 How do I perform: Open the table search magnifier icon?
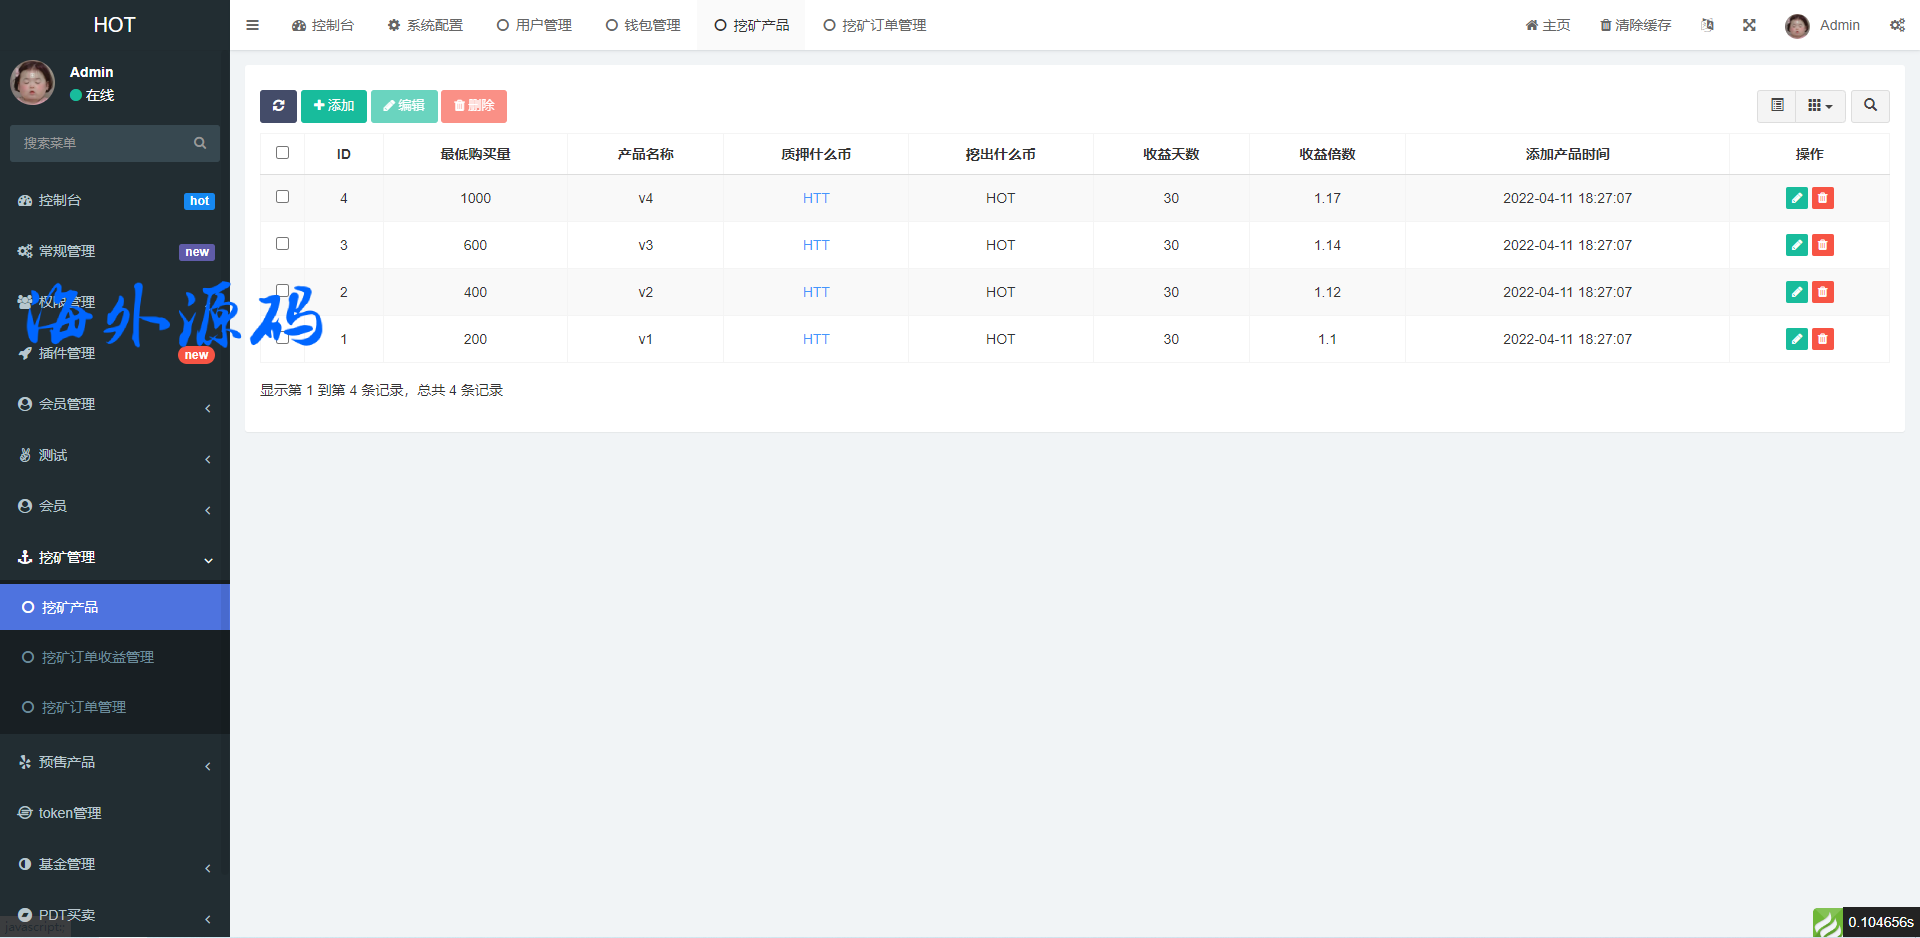click(x=1870, y=106)
